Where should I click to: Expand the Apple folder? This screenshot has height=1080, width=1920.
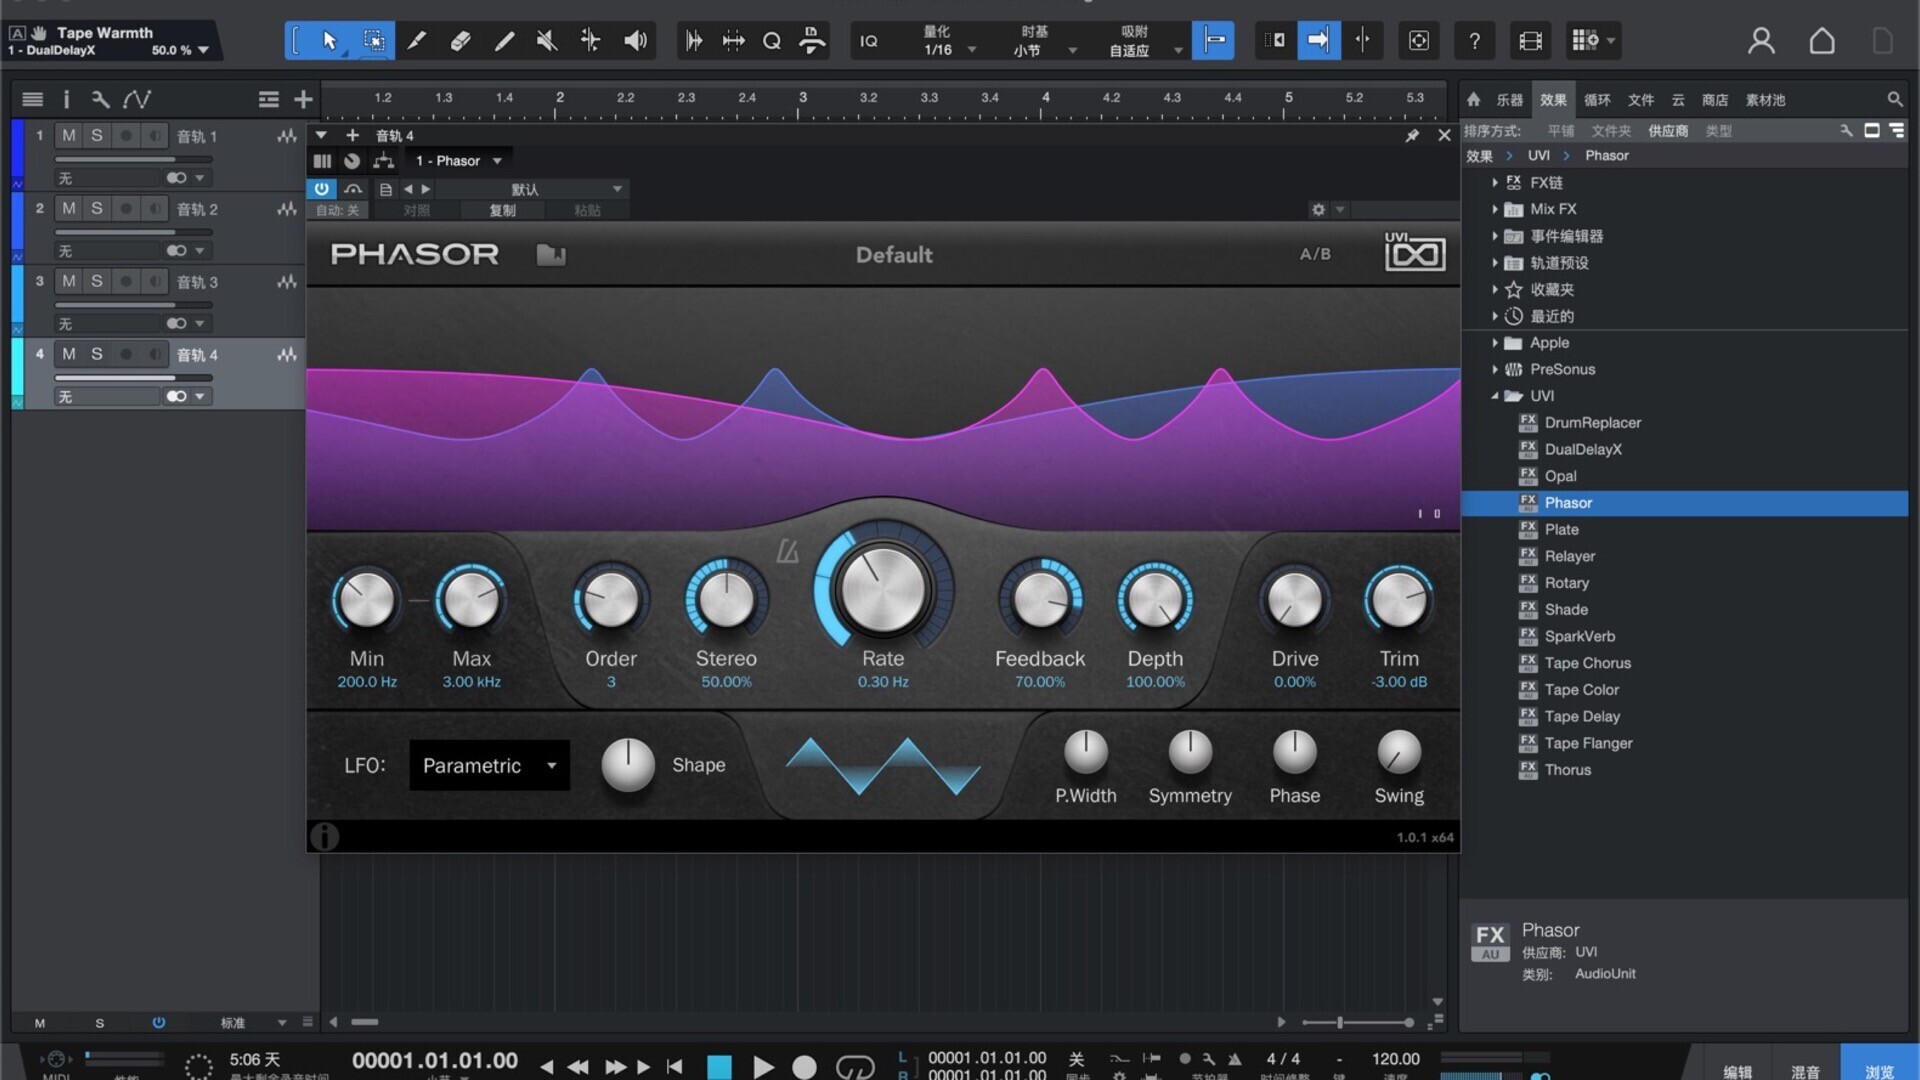pyautogui.click(x=1494, y=343)
